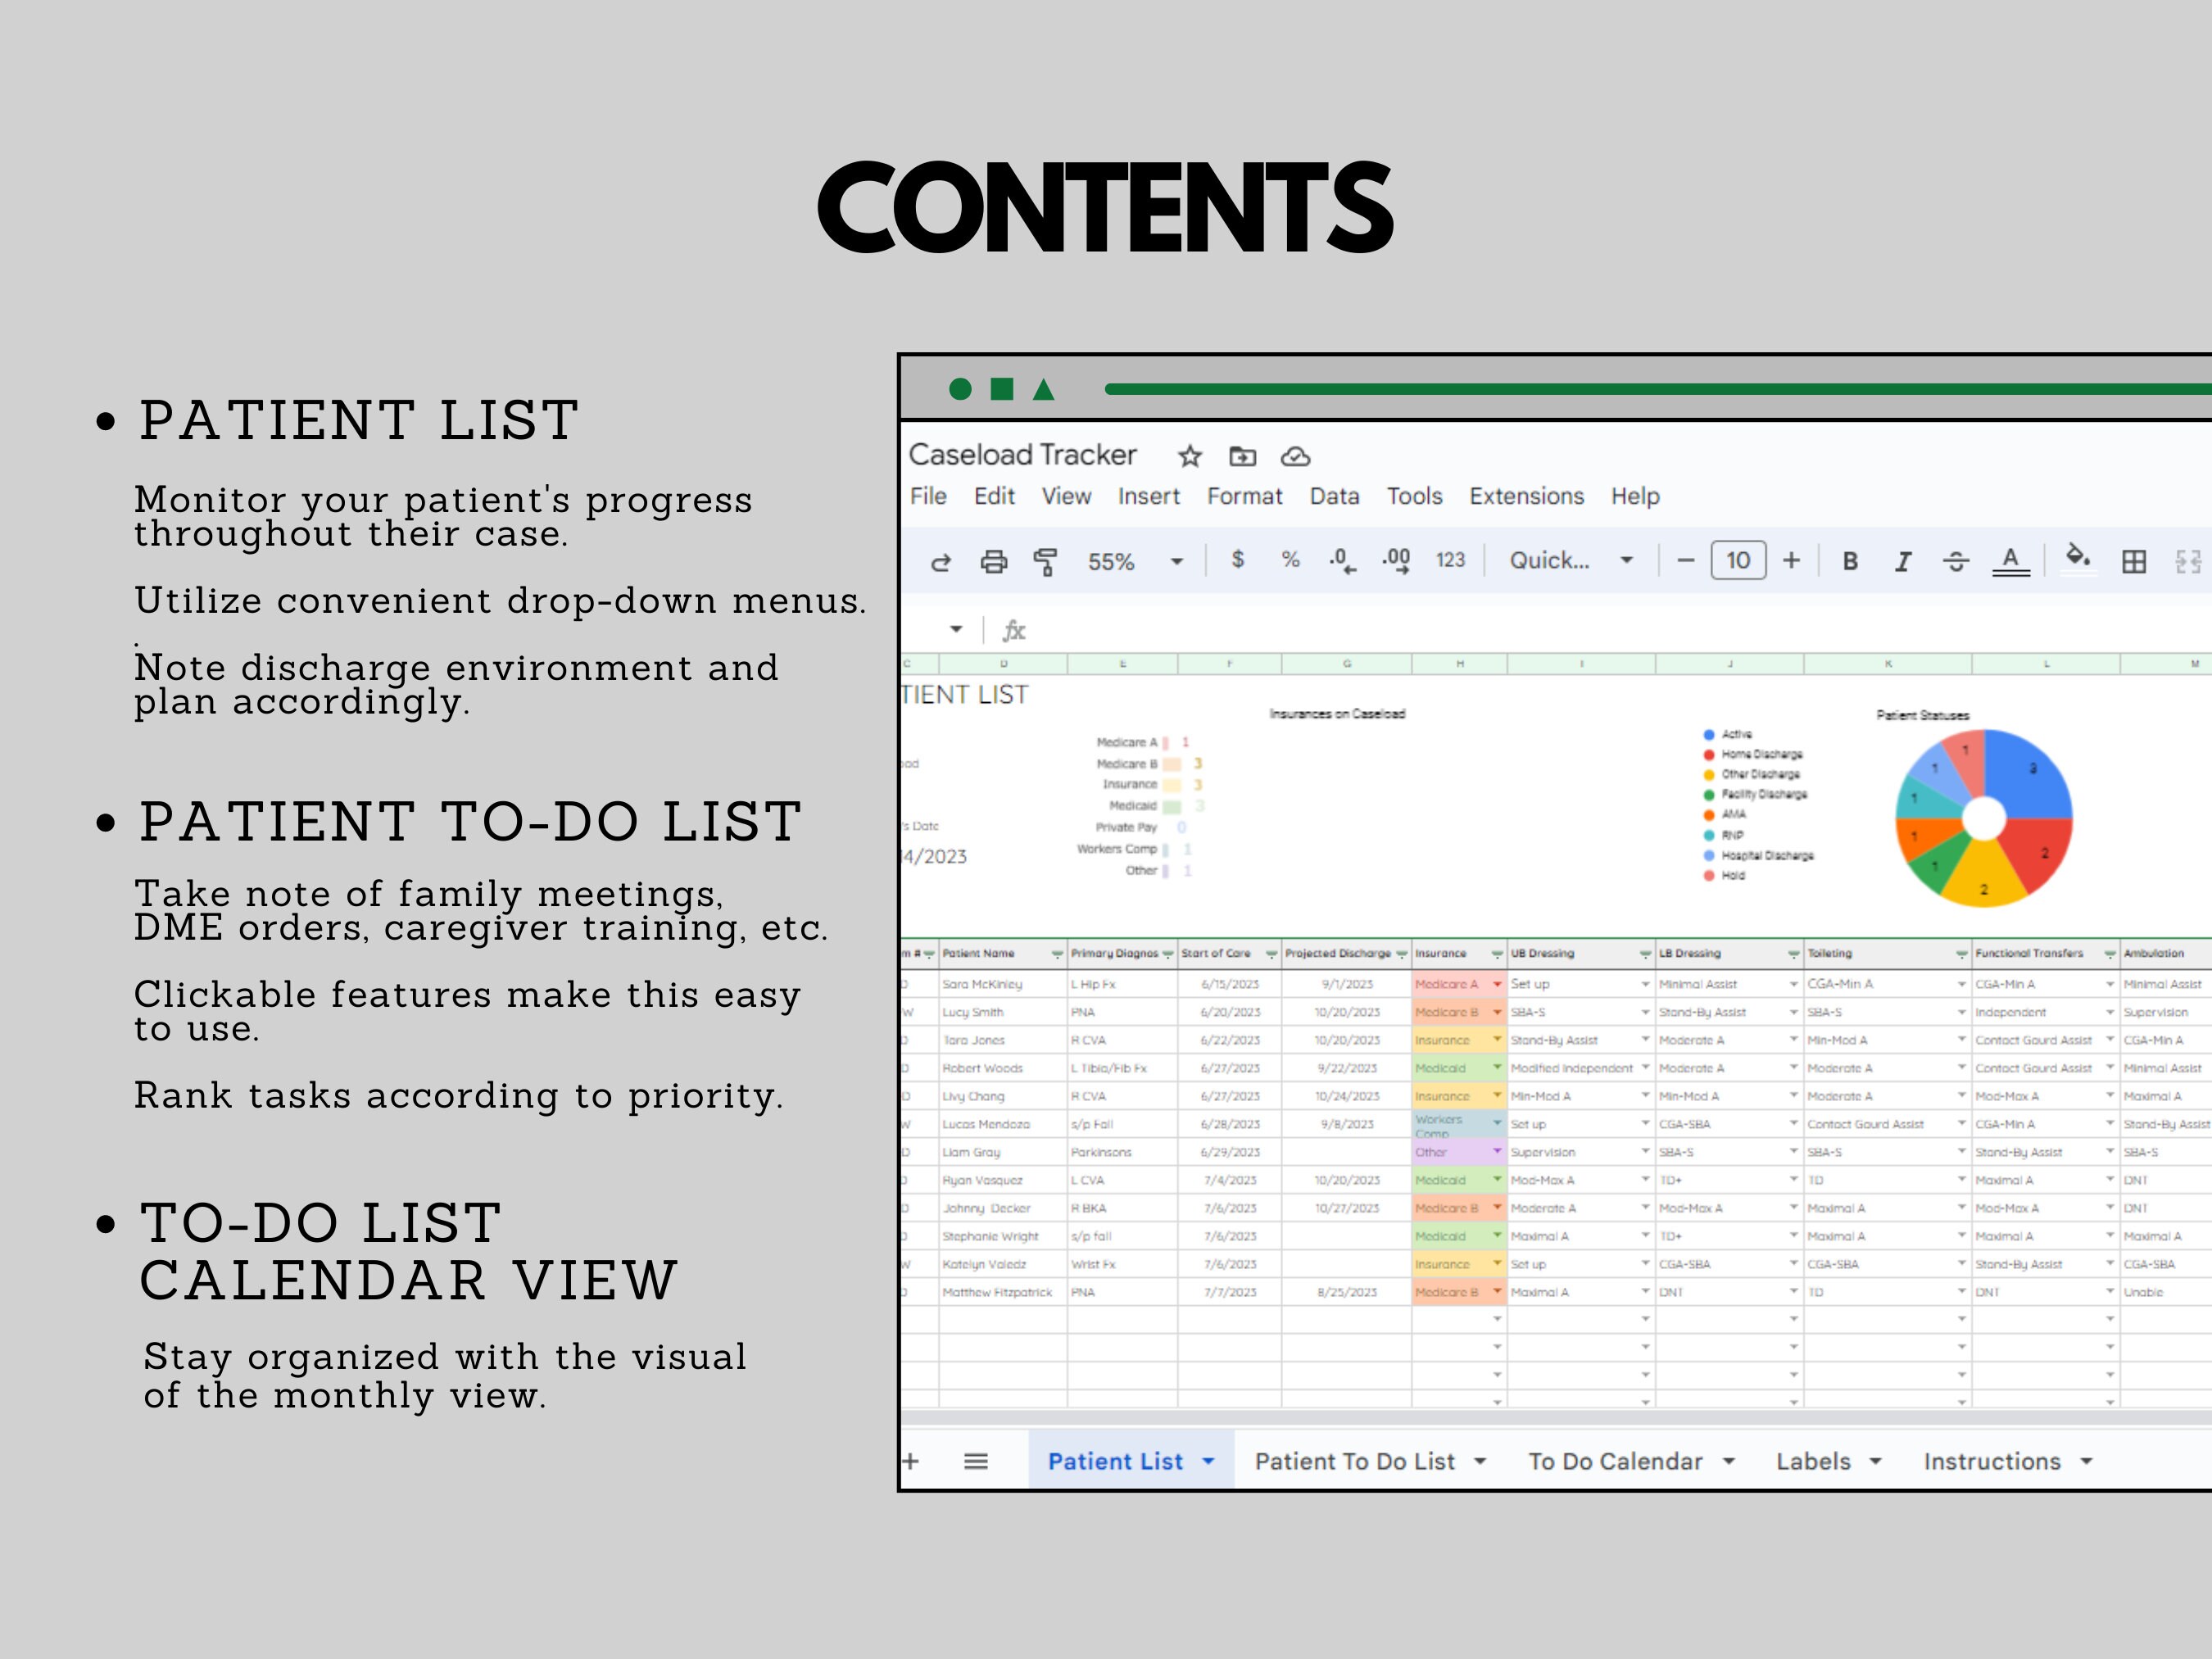The width and height of the screenshot is (2212, 1659).
Task: Open the borders tool
Action: point(2135,561)
